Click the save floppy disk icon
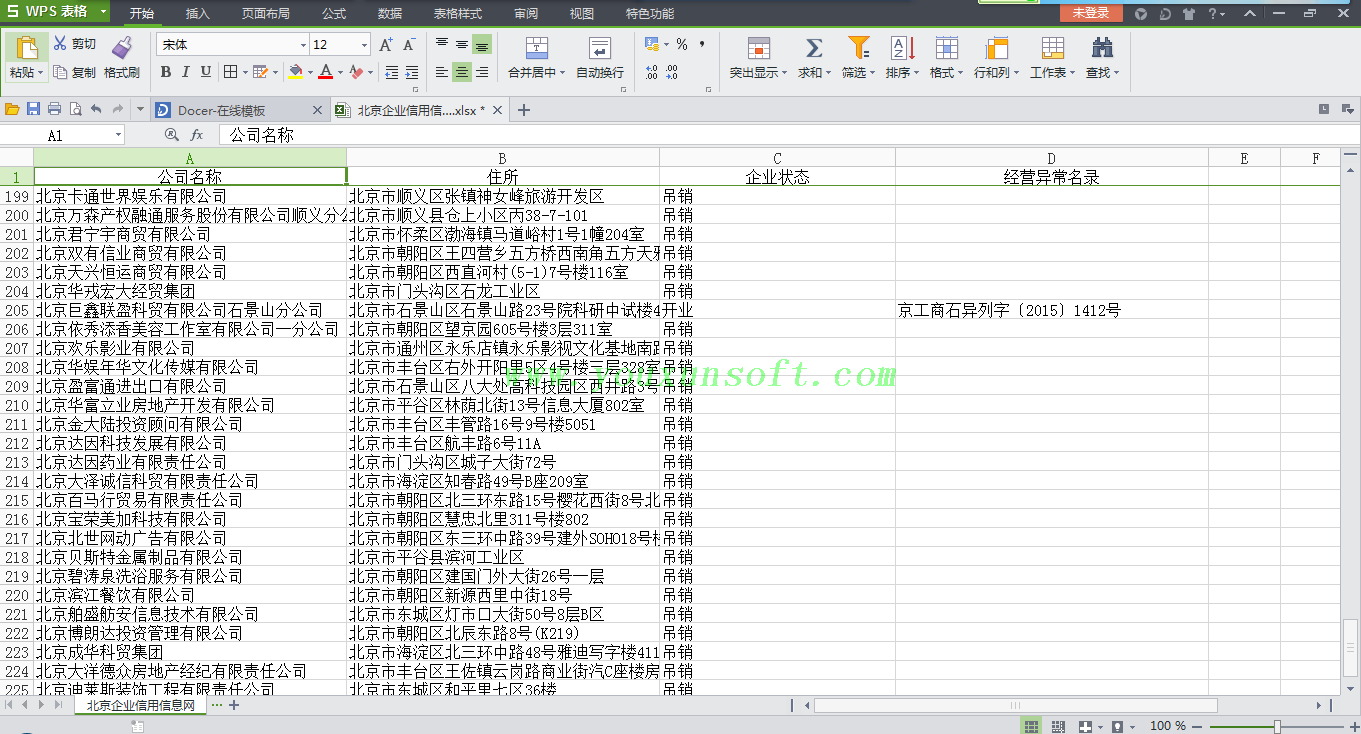Viewport: 1361px width, 734px height. coord(33,109)
